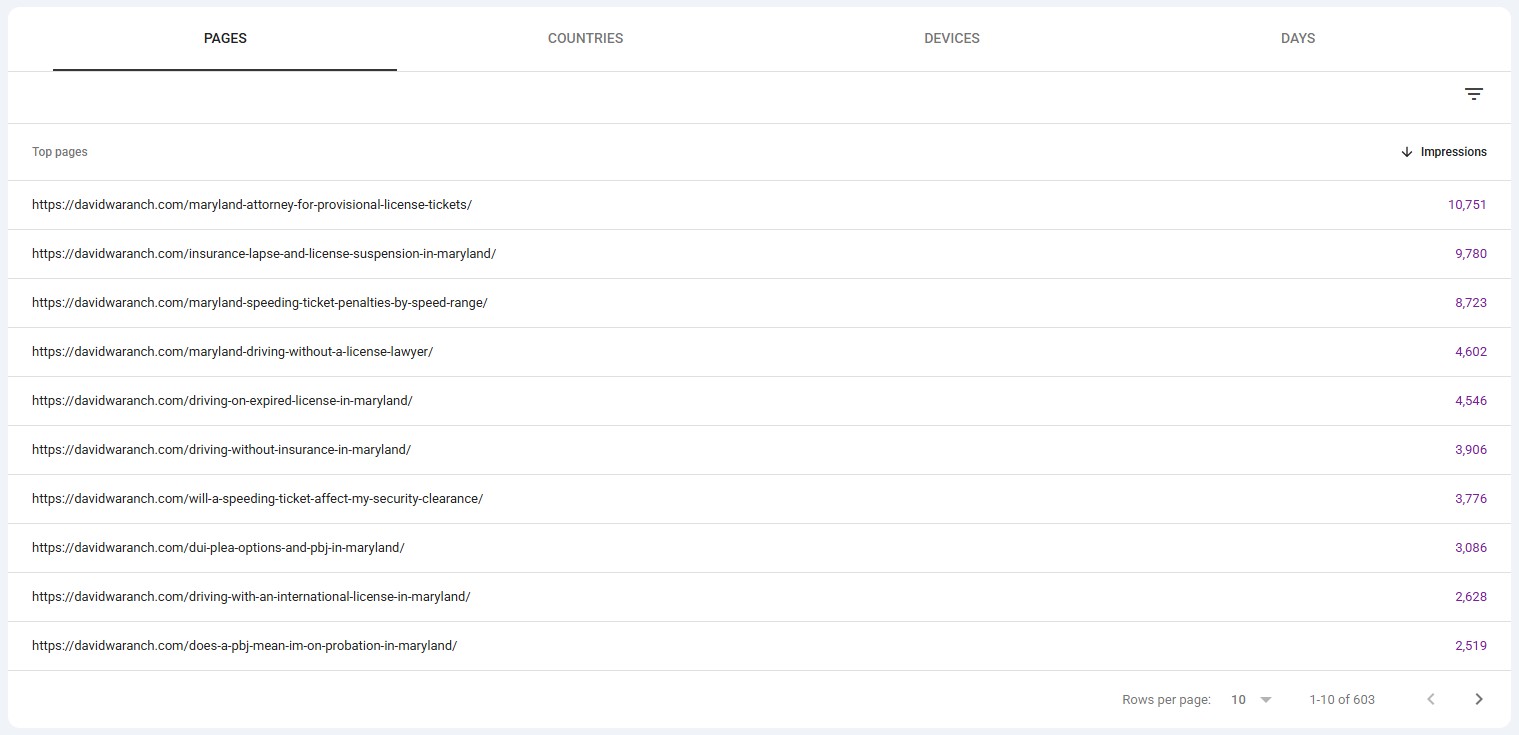Viewport: 1519px width, 735px height.
Task: Go to next page of results
Action: 1479,699
